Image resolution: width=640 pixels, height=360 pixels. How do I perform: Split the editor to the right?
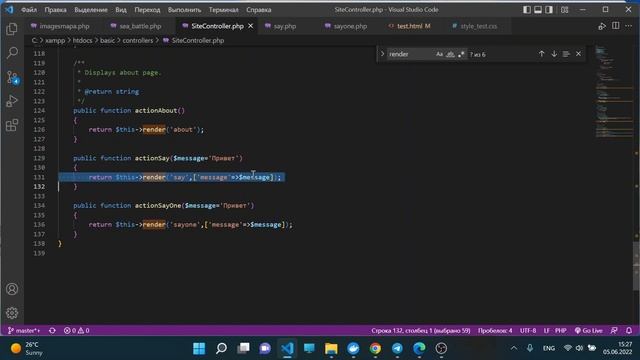(x=616, y=26)
